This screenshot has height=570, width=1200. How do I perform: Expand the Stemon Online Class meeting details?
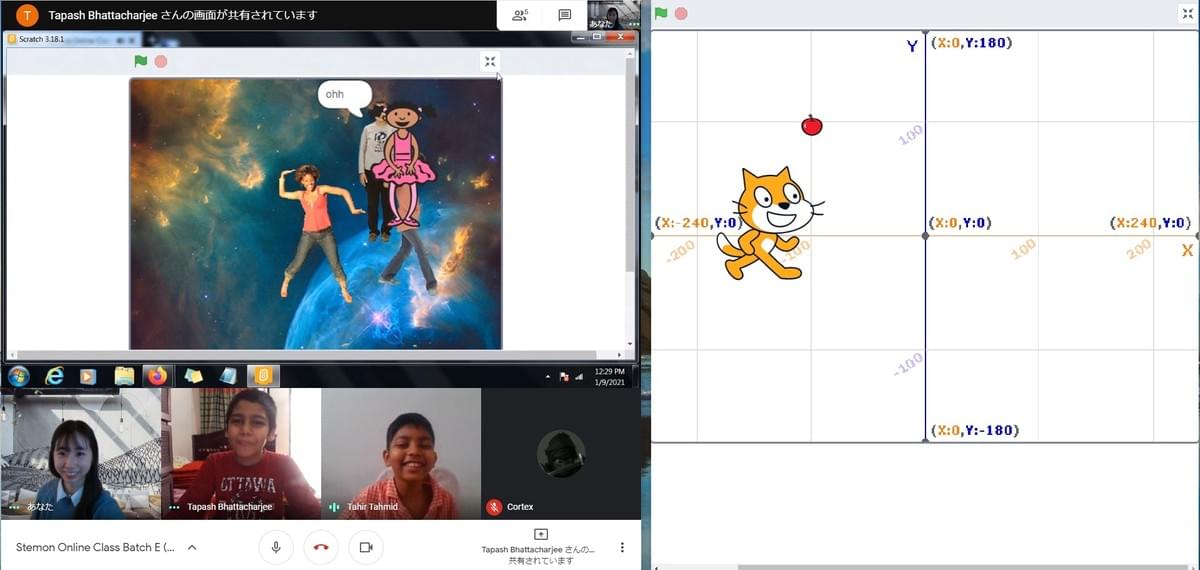coord(192,547)
